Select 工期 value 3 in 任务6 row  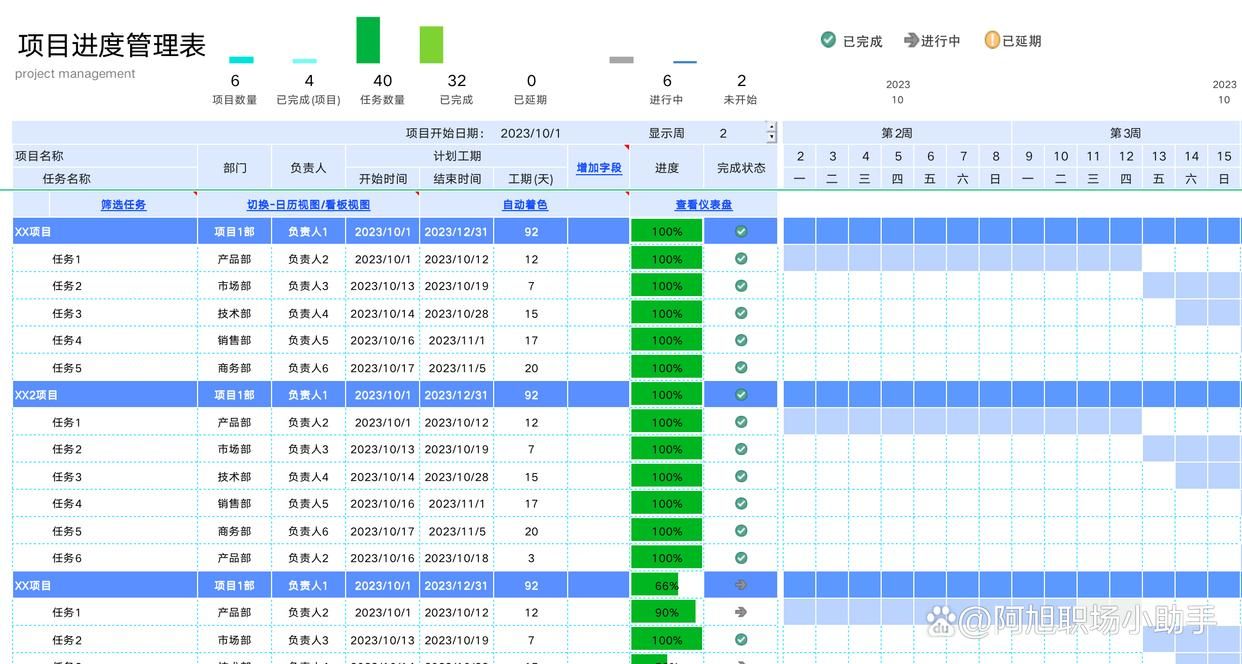tap(531, 558)
